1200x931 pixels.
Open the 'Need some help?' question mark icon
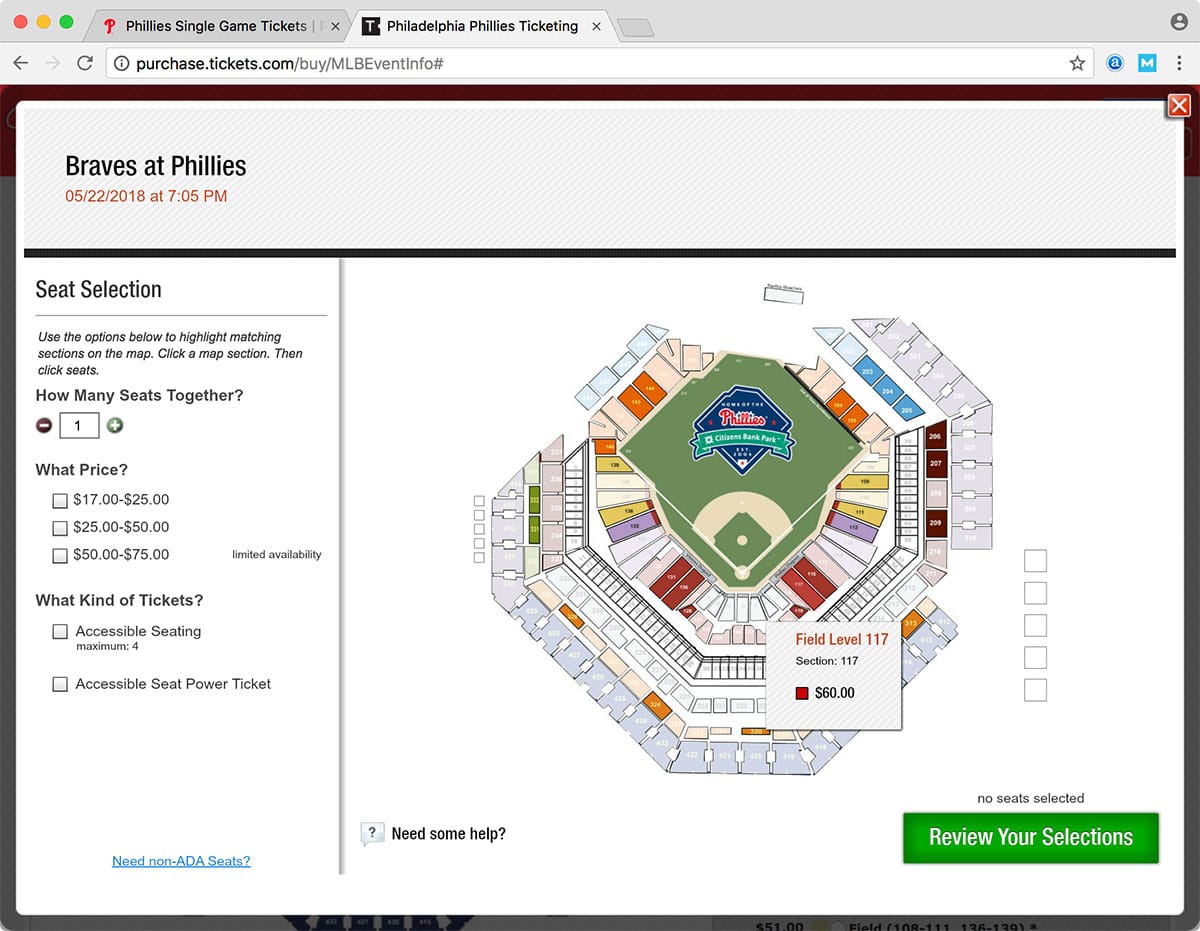372,832
